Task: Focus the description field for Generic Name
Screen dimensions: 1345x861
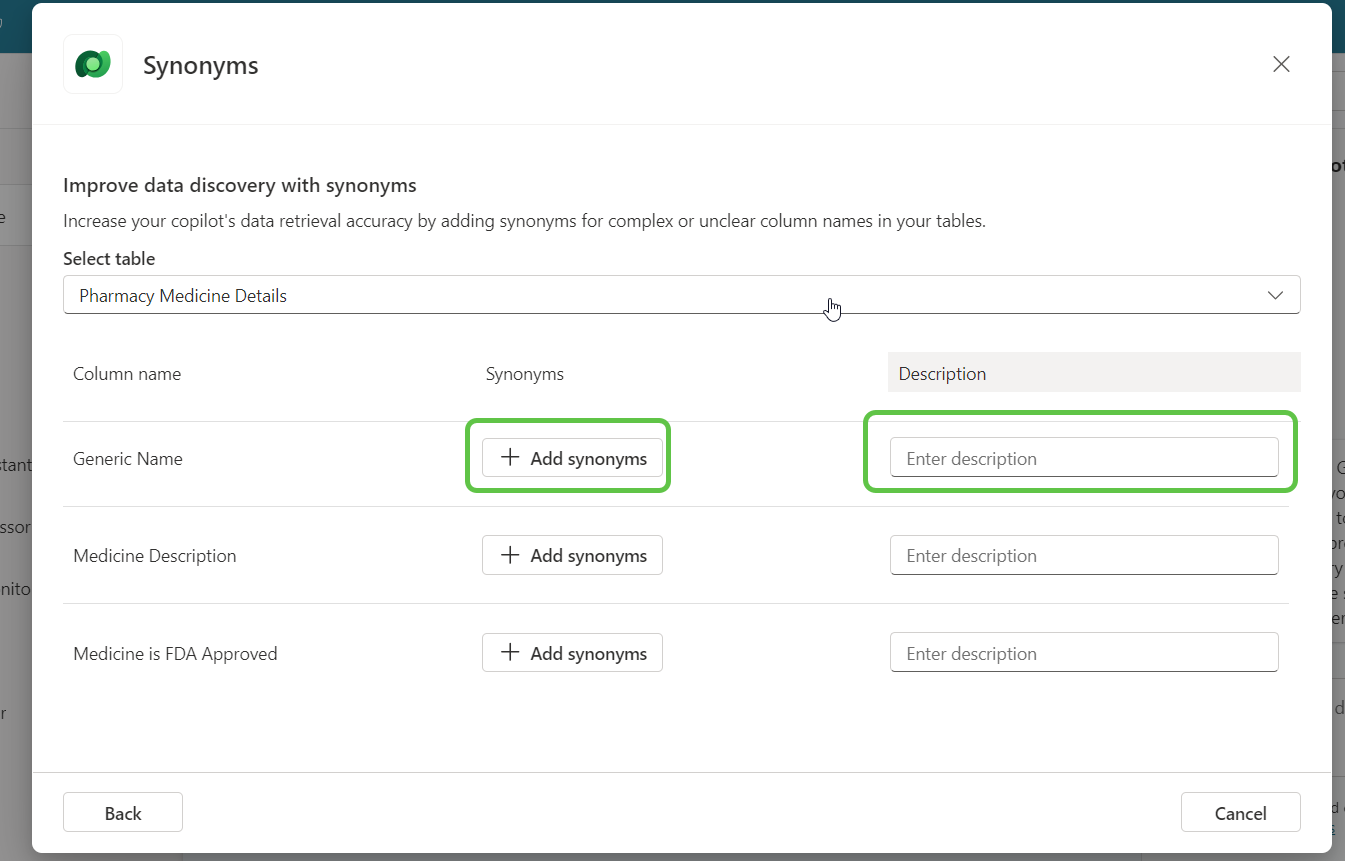Action: point(1083,458)
